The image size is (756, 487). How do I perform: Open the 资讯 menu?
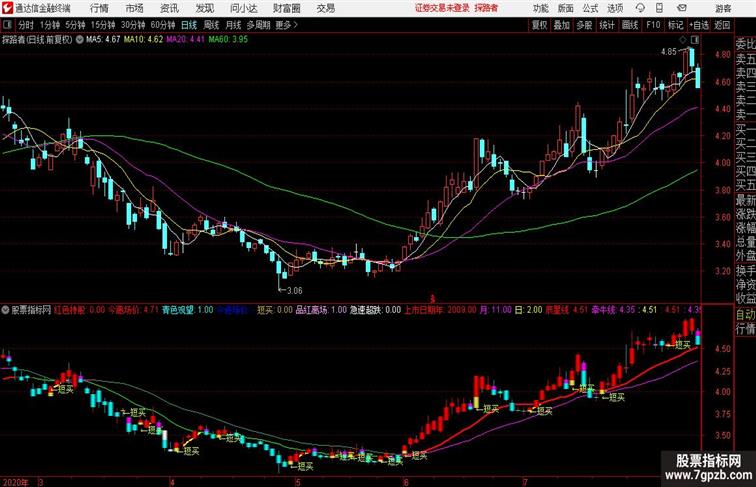pos(169,8)
